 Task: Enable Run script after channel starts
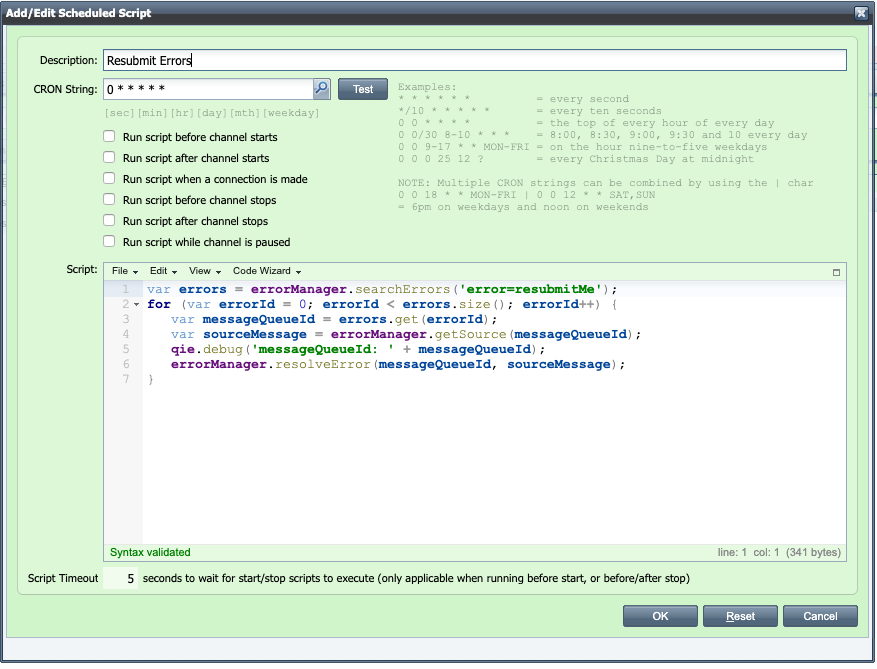click(109, 158)
